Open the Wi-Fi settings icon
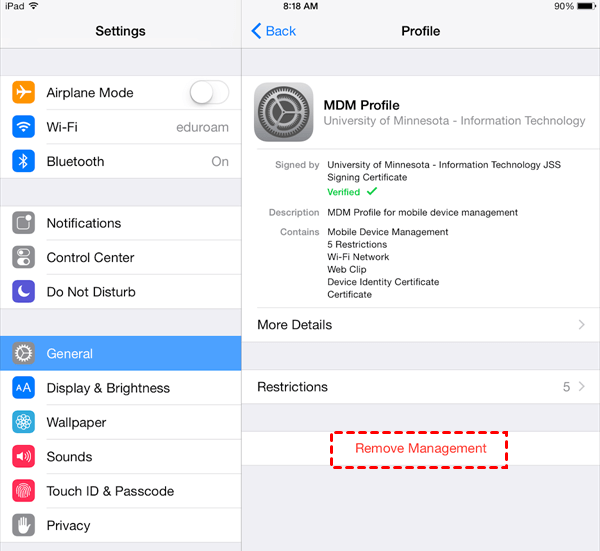This screenshot has height=551, width=600. pos(23,127)
